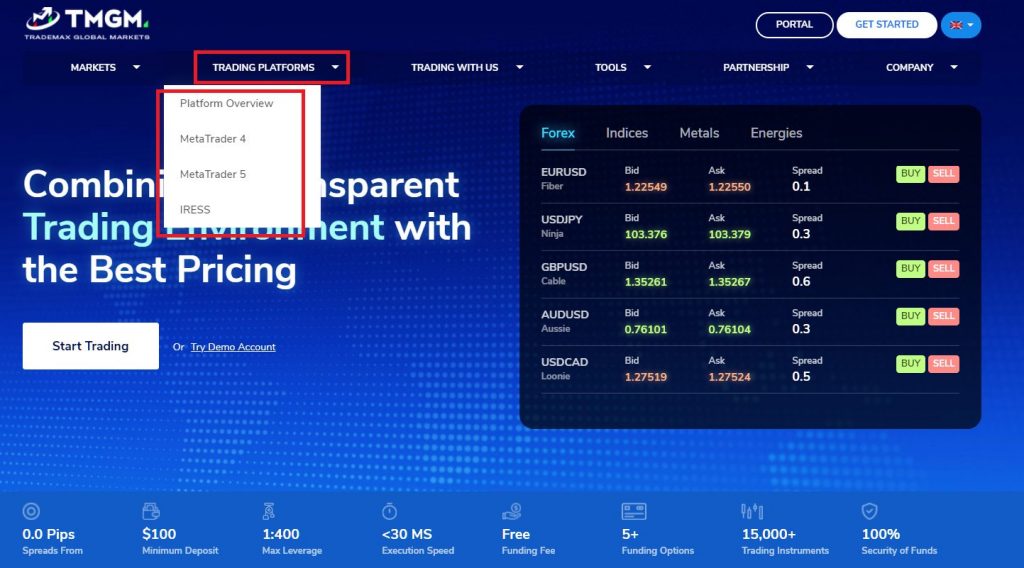Click the AUDUSD pair name
The height and width of the screenshot is (568, 1024).
[x=565, y=315]
